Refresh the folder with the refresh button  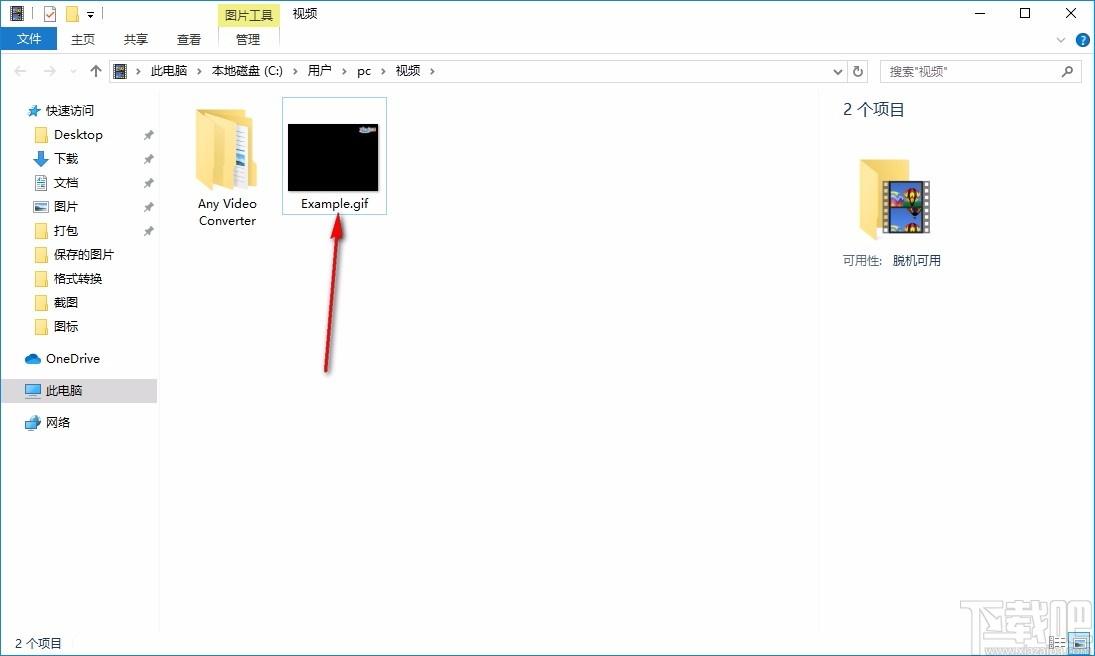pos(858,71)
